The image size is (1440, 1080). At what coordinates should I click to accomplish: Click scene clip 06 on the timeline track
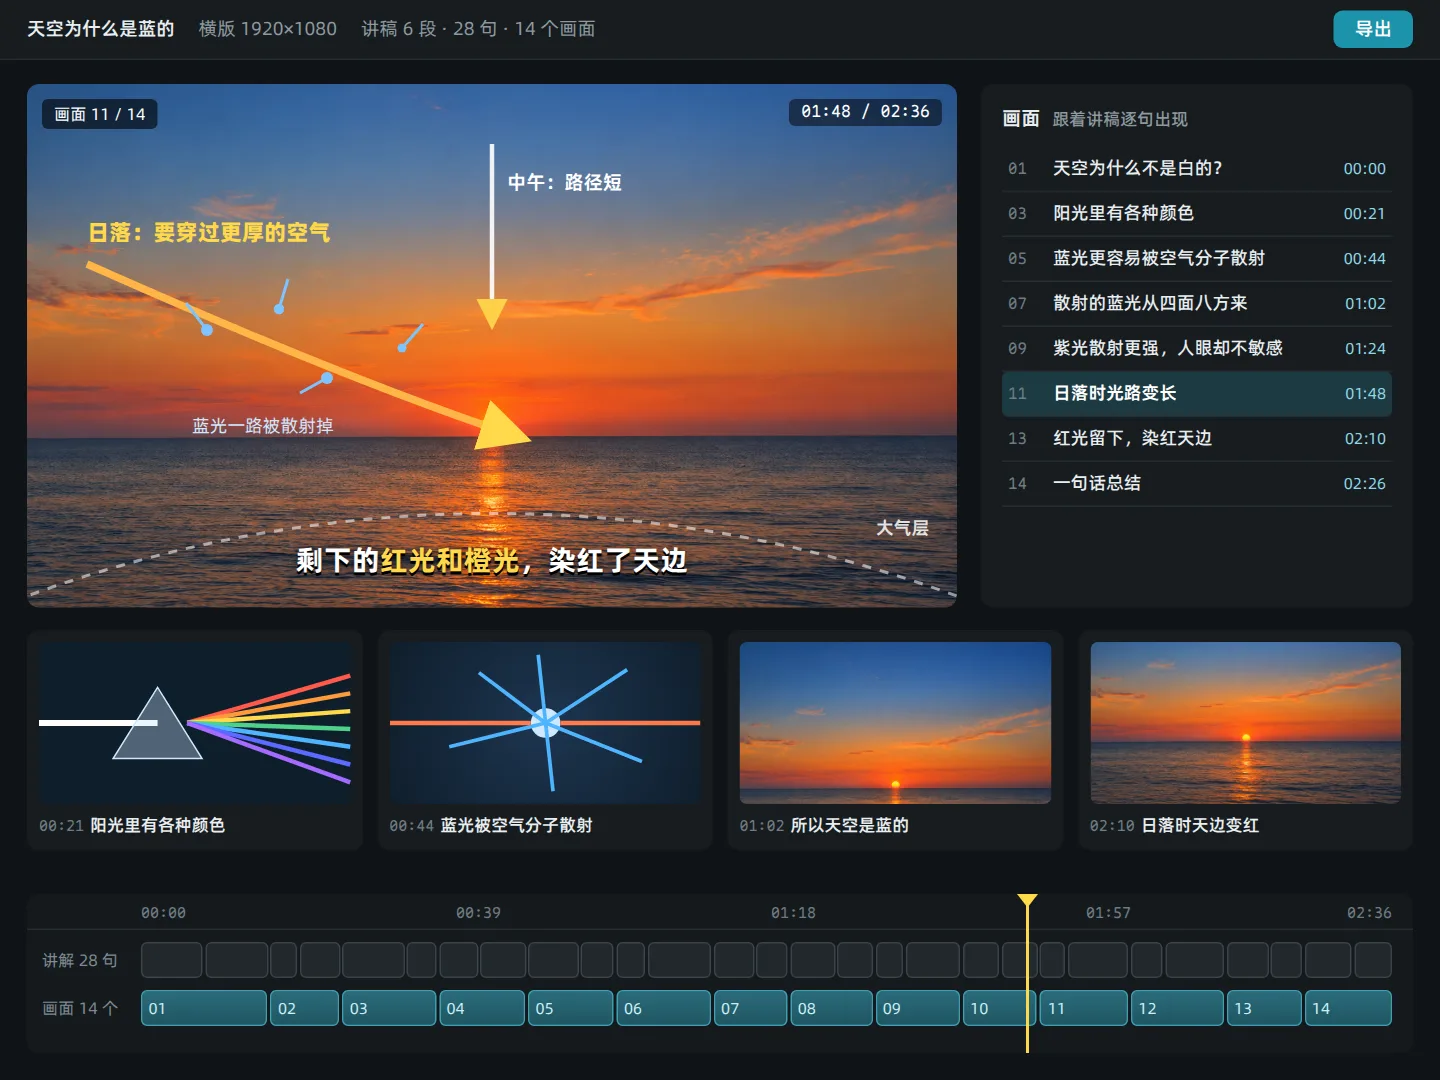point(663,1008)
